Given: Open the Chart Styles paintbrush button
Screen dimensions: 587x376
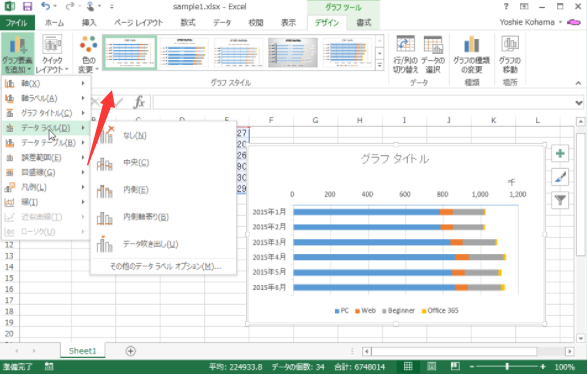Looking at the screenshot, I should 560,177.
